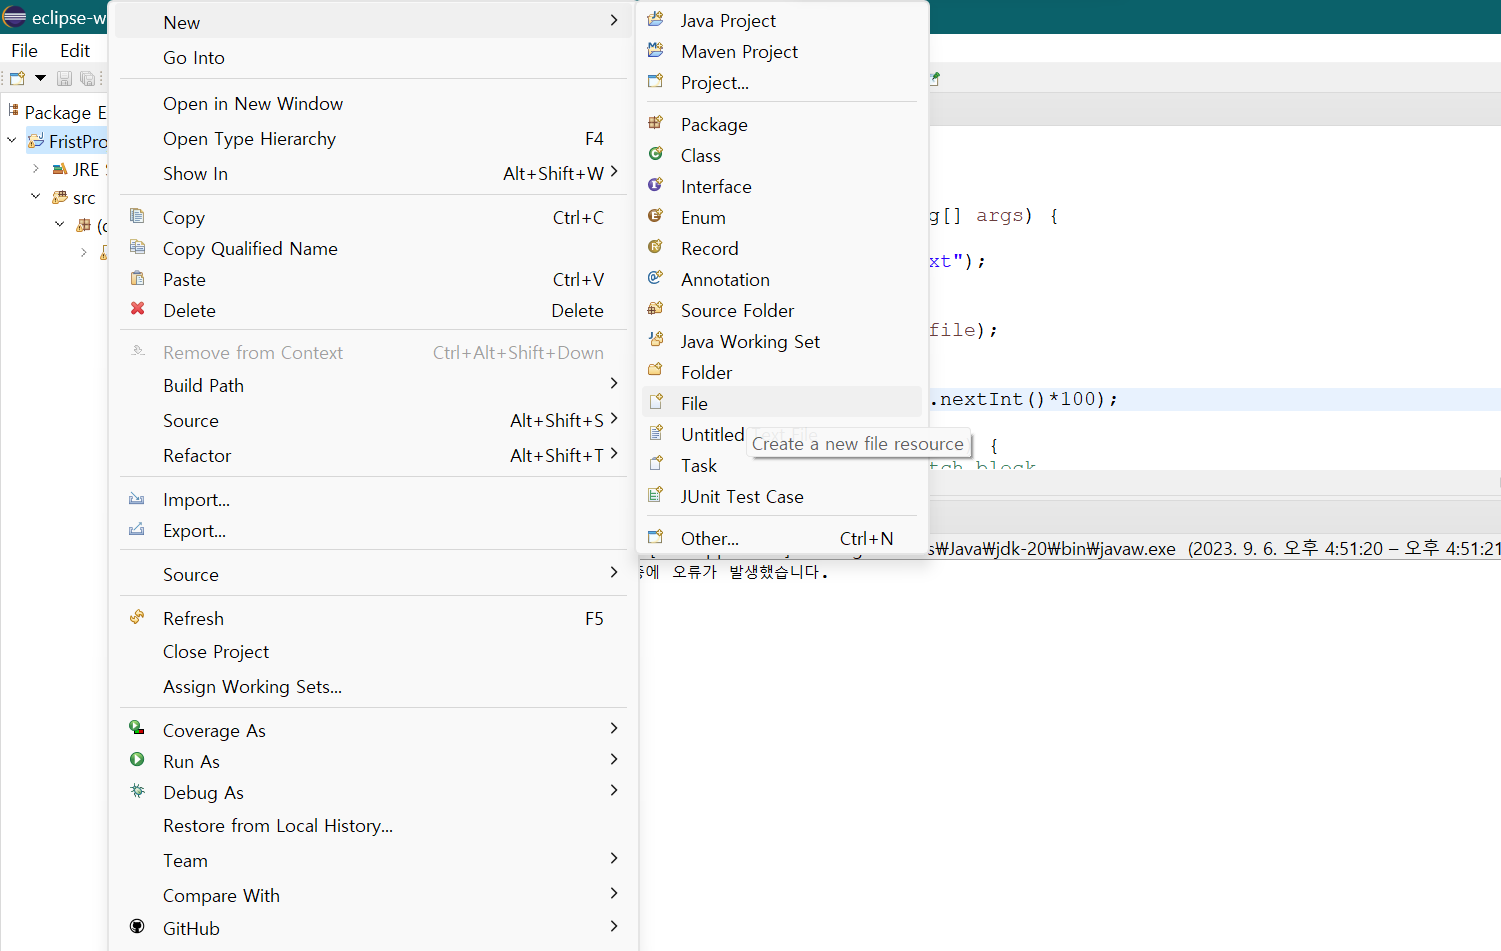Screen dimensions: 1501x951
Task: Select the Package Explorer tab
Action: 57,112
